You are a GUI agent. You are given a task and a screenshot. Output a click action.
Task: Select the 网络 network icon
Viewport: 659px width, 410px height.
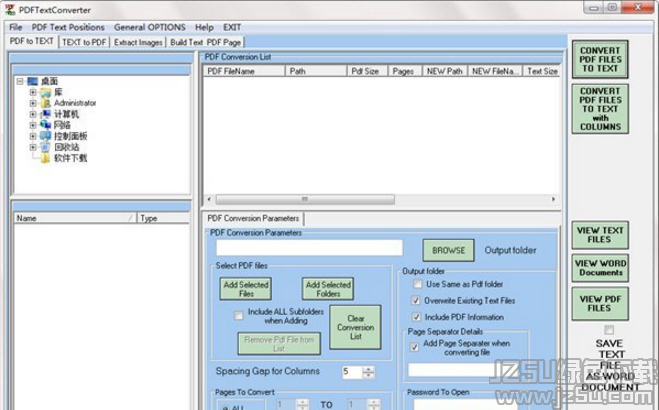point(45,125)
